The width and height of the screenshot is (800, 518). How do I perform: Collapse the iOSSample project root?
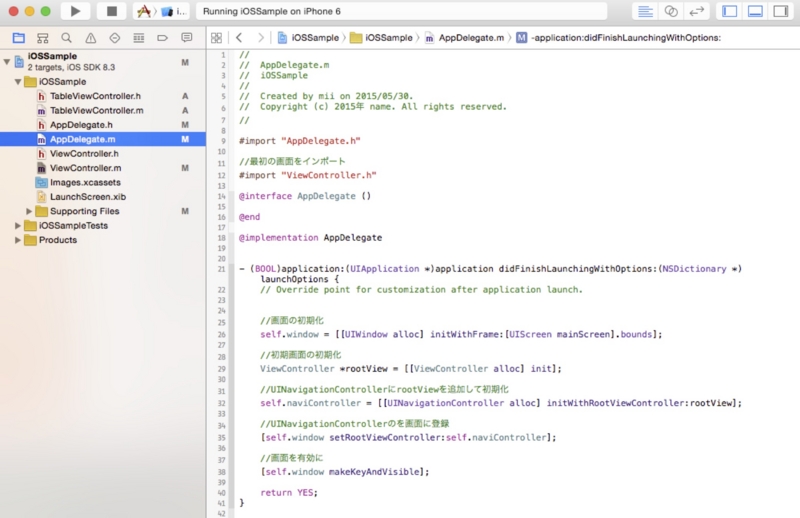(x=7, y=62)
